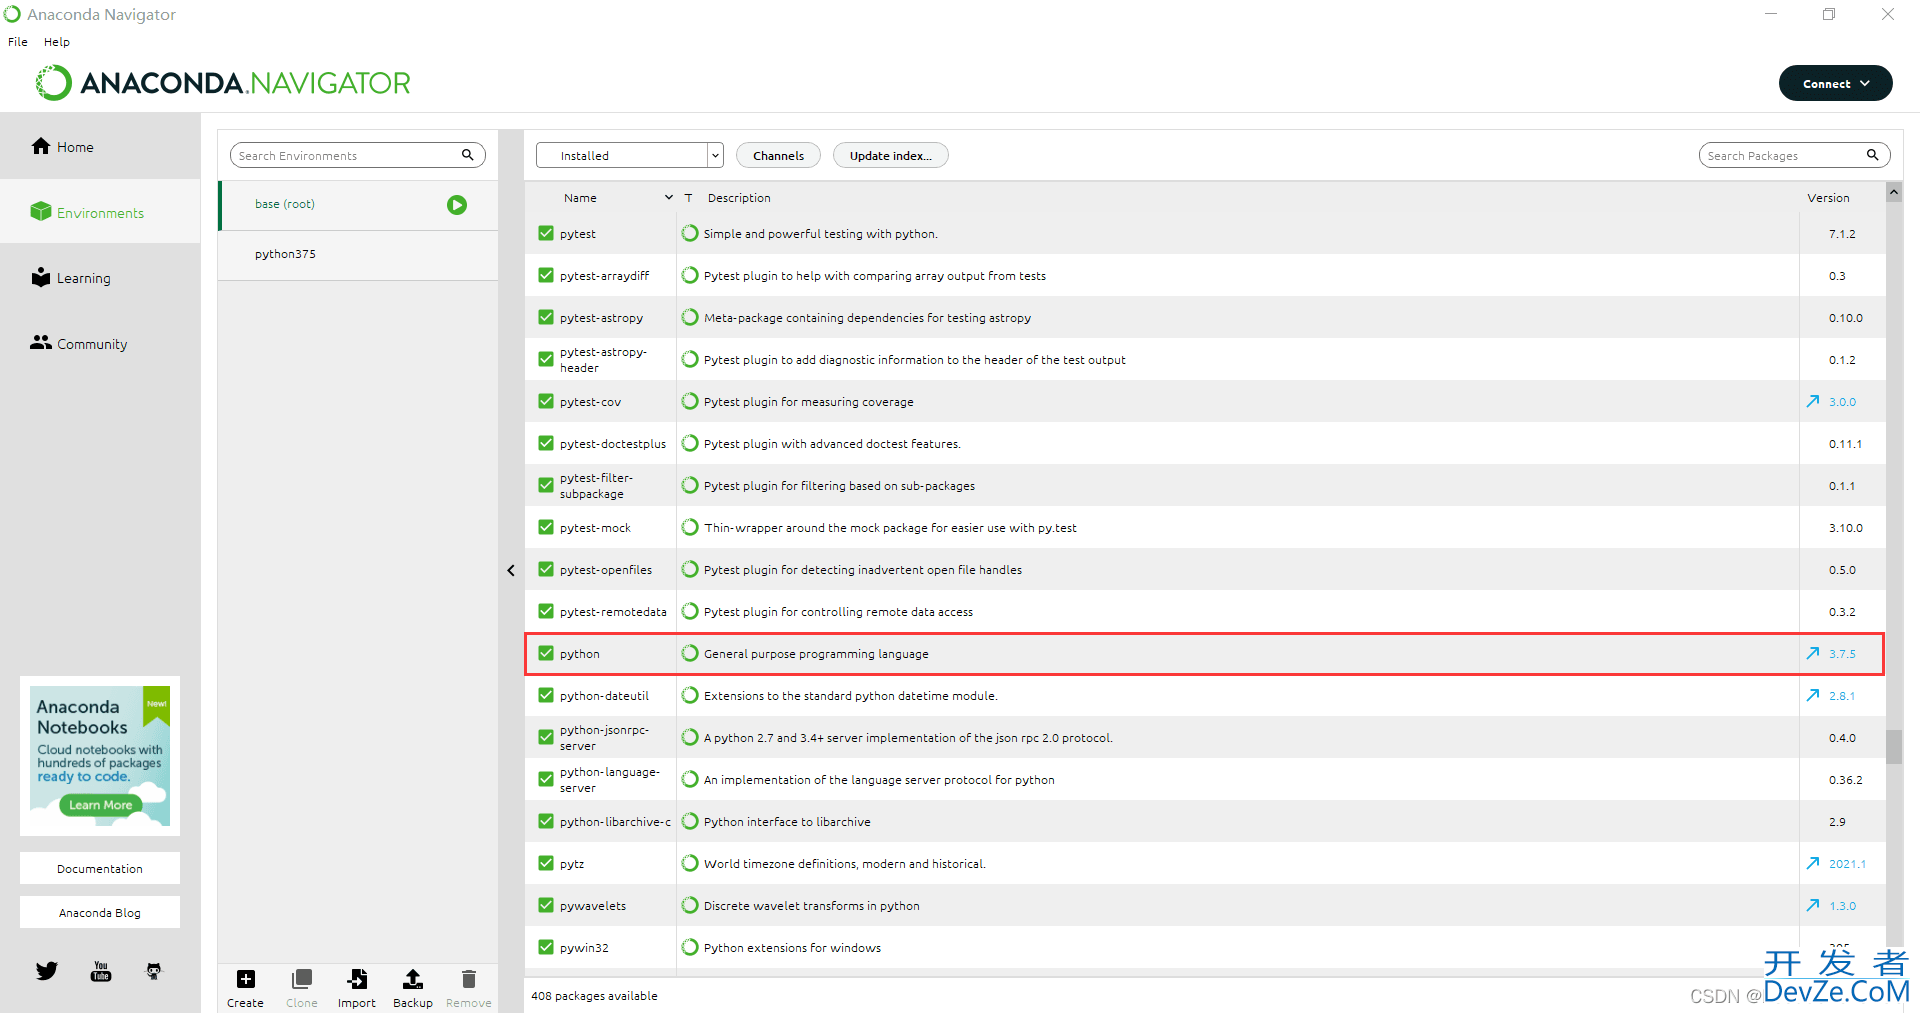Image resolution: width=1920 pixels, height=1013 pixels.
Task: Click the Description column header
Action: tap(739, 198)
